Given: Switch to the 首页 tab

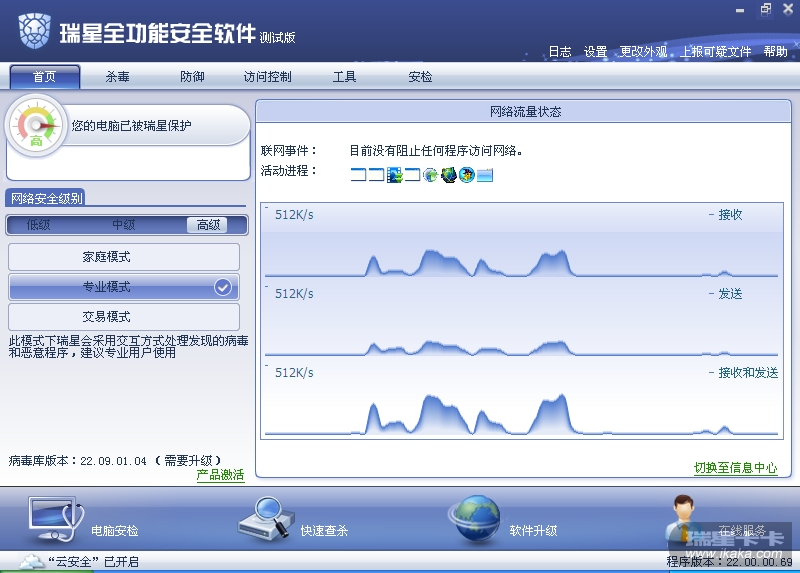Looking at the screenshot, I should point(45,77).
